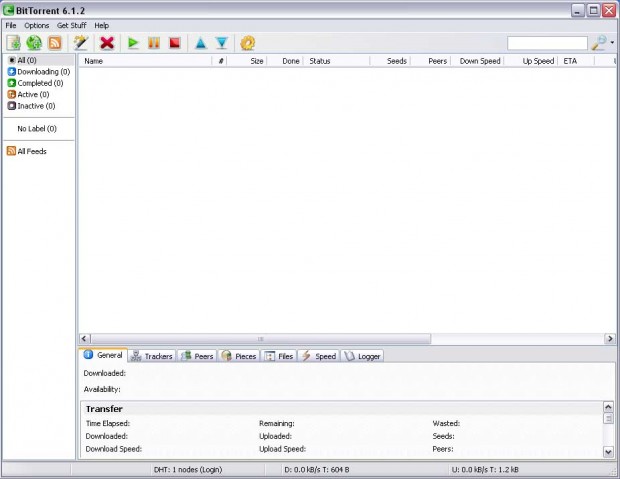Image resolution: width=620 pixels, height=479 pixels.
Task: Switch to the Logger tab
Action: click(x=362, y=356)
